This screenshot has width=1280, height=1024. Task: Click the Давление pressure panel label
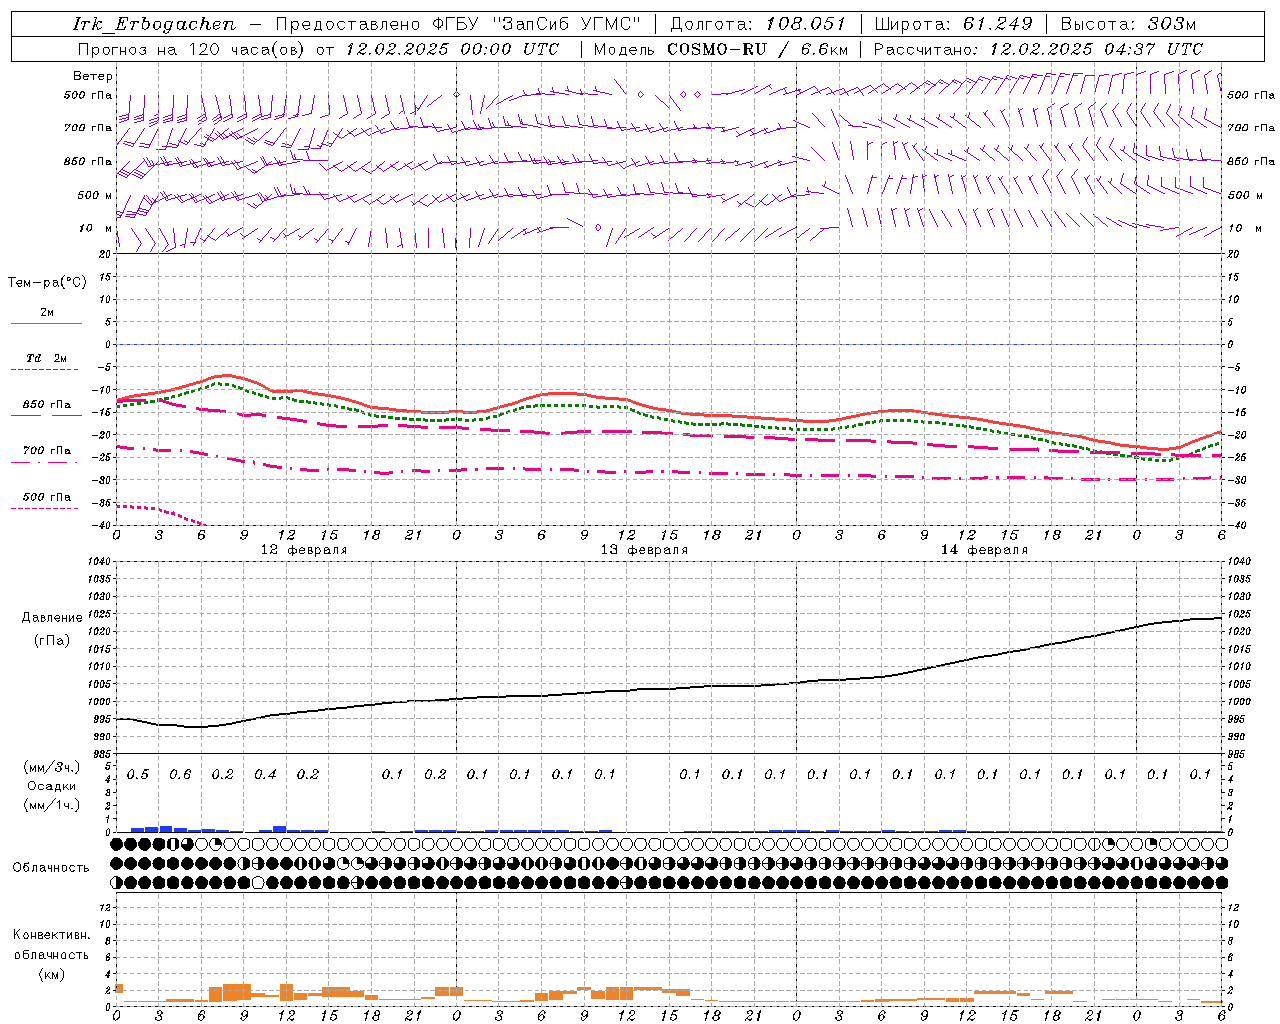(x=52, y=618)
